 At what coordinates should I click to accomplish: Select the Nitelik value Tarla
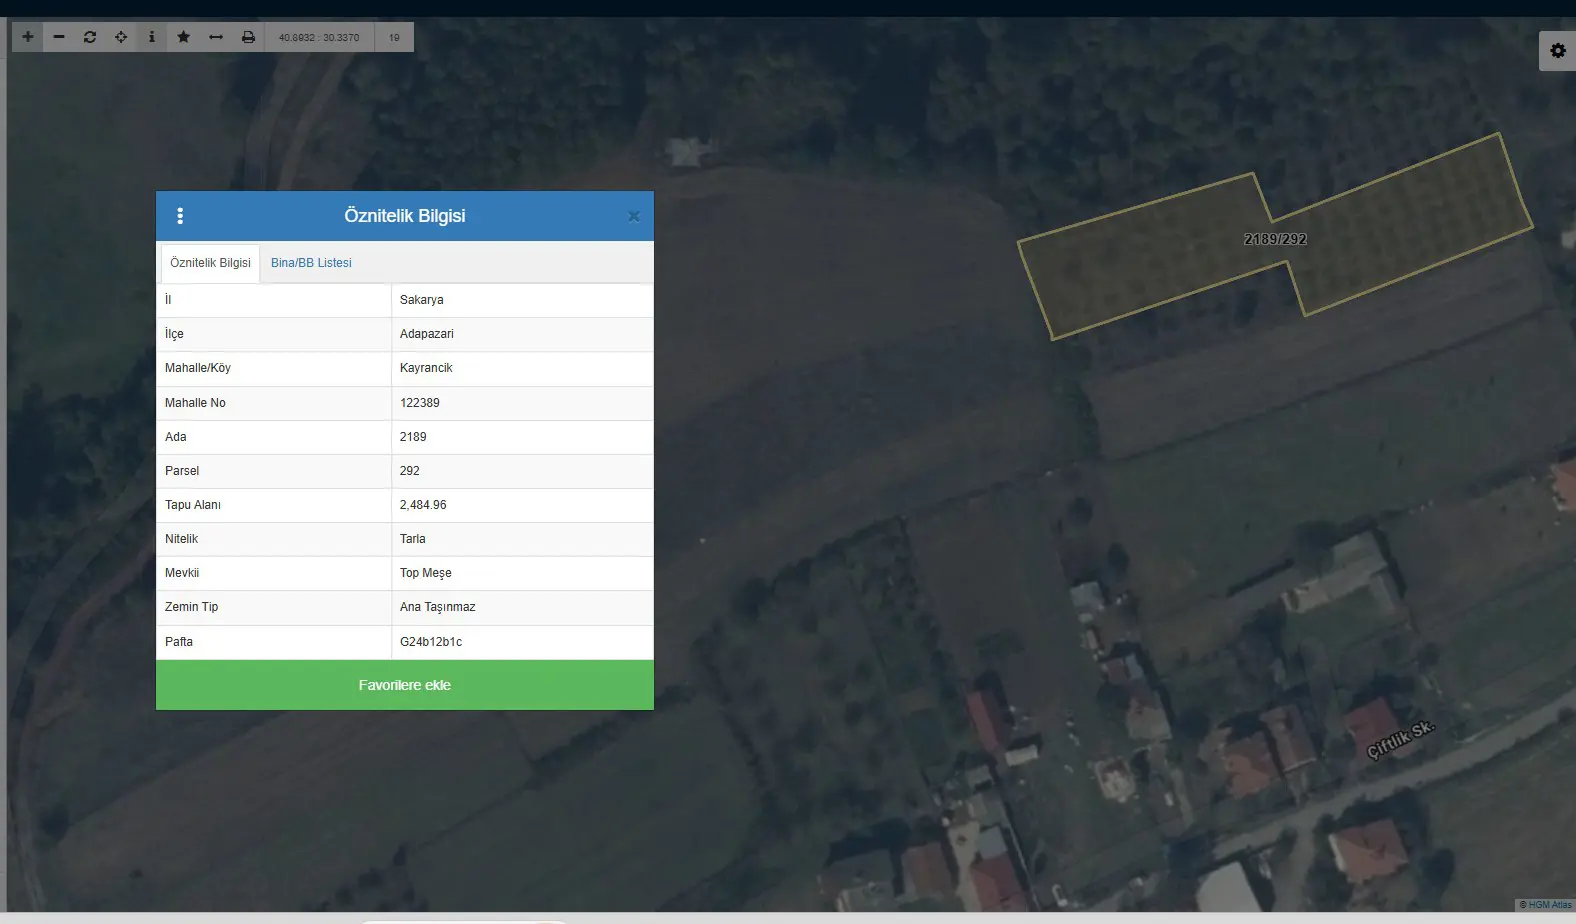click(x=523, y=539)
